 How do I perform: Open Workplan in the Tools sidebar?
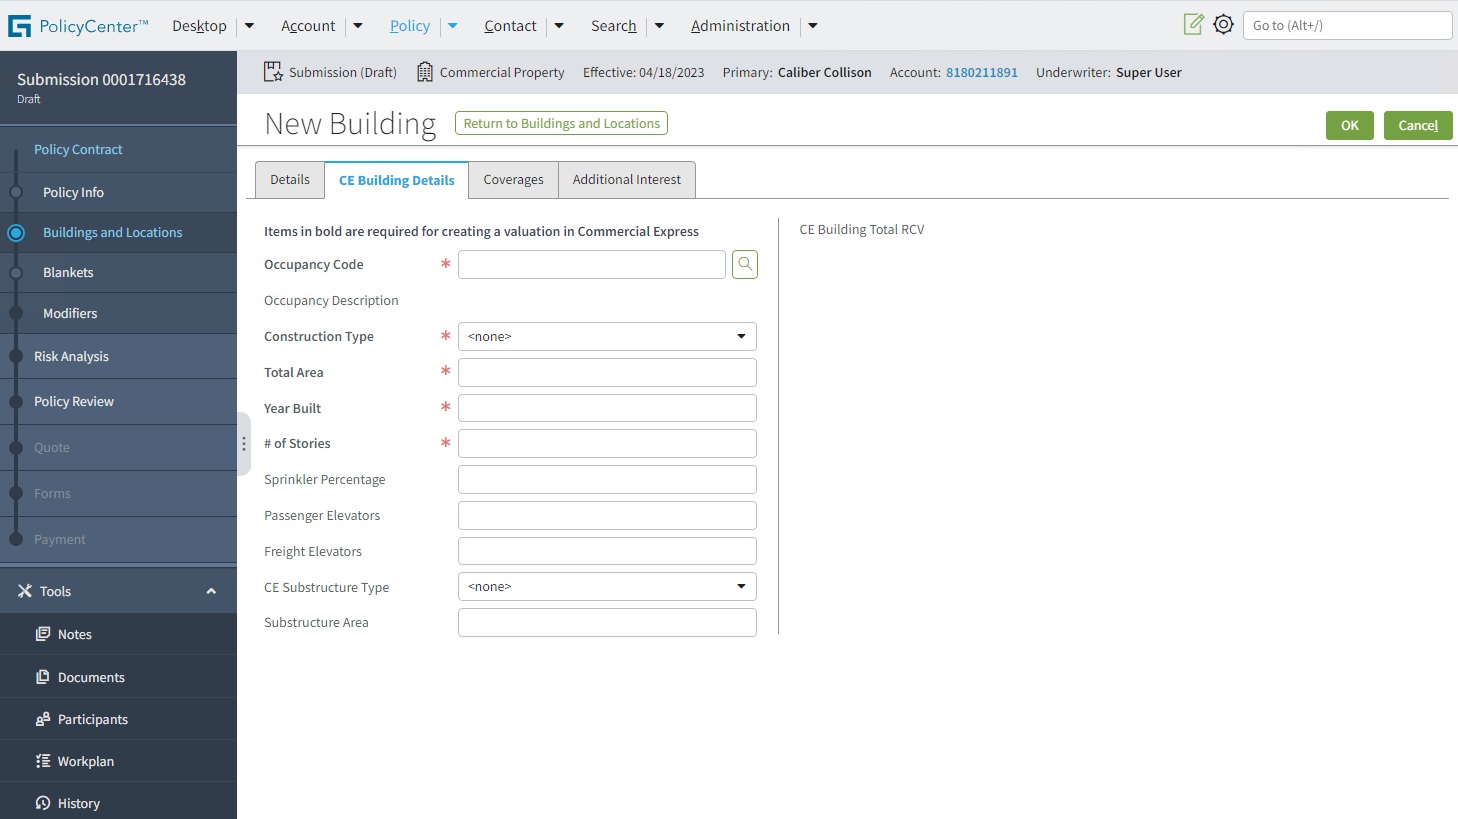[85, 761]
